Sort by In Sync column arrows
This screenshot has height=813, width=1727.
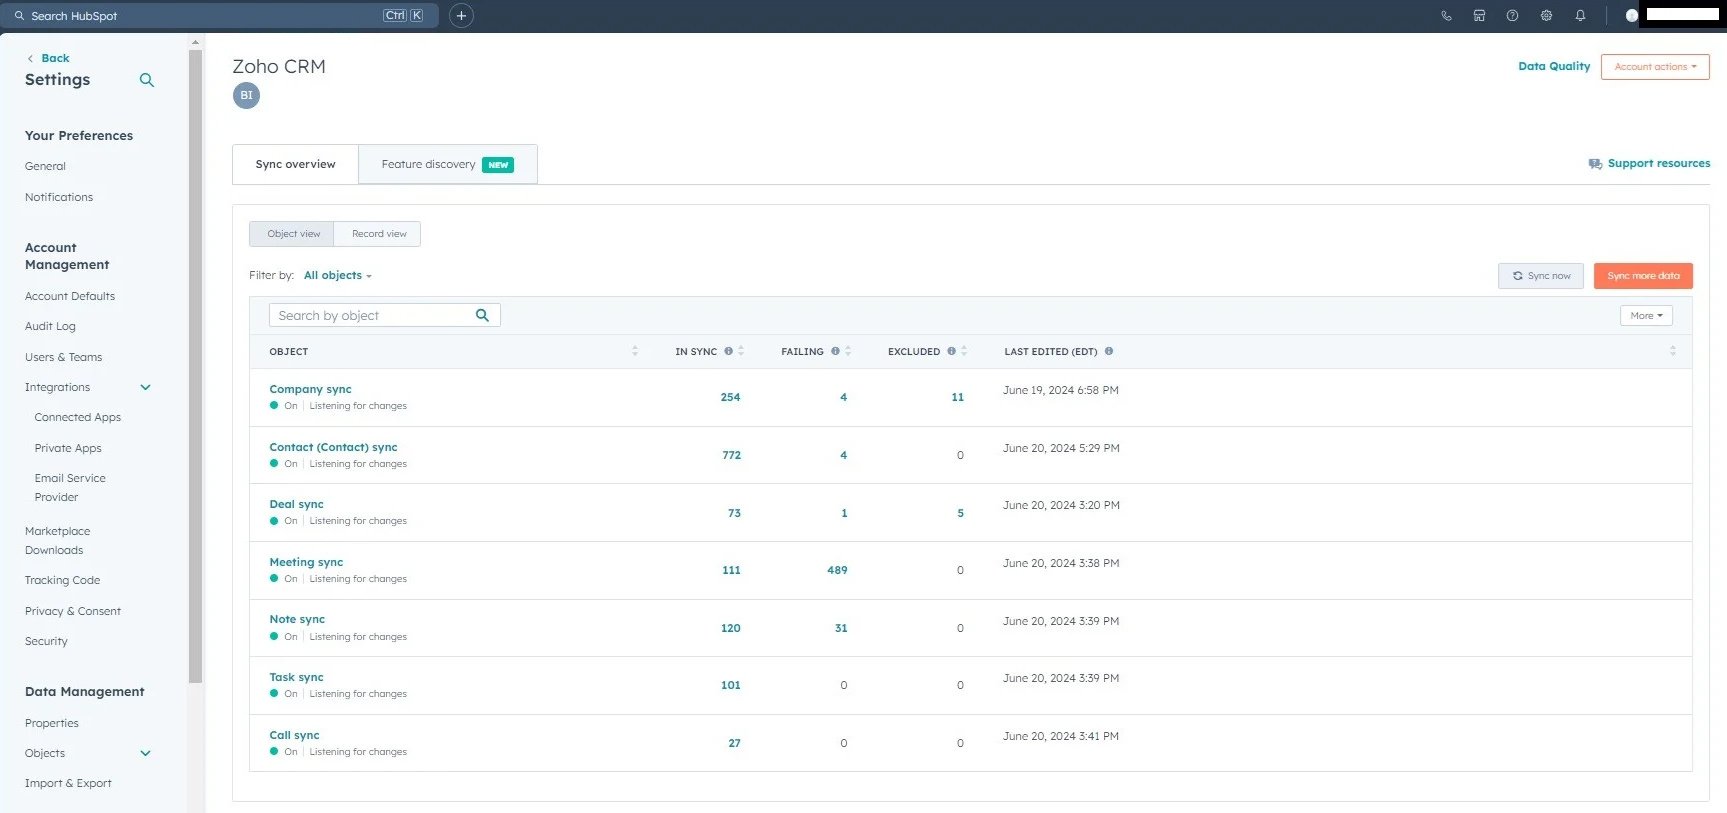tap(741, 351)
